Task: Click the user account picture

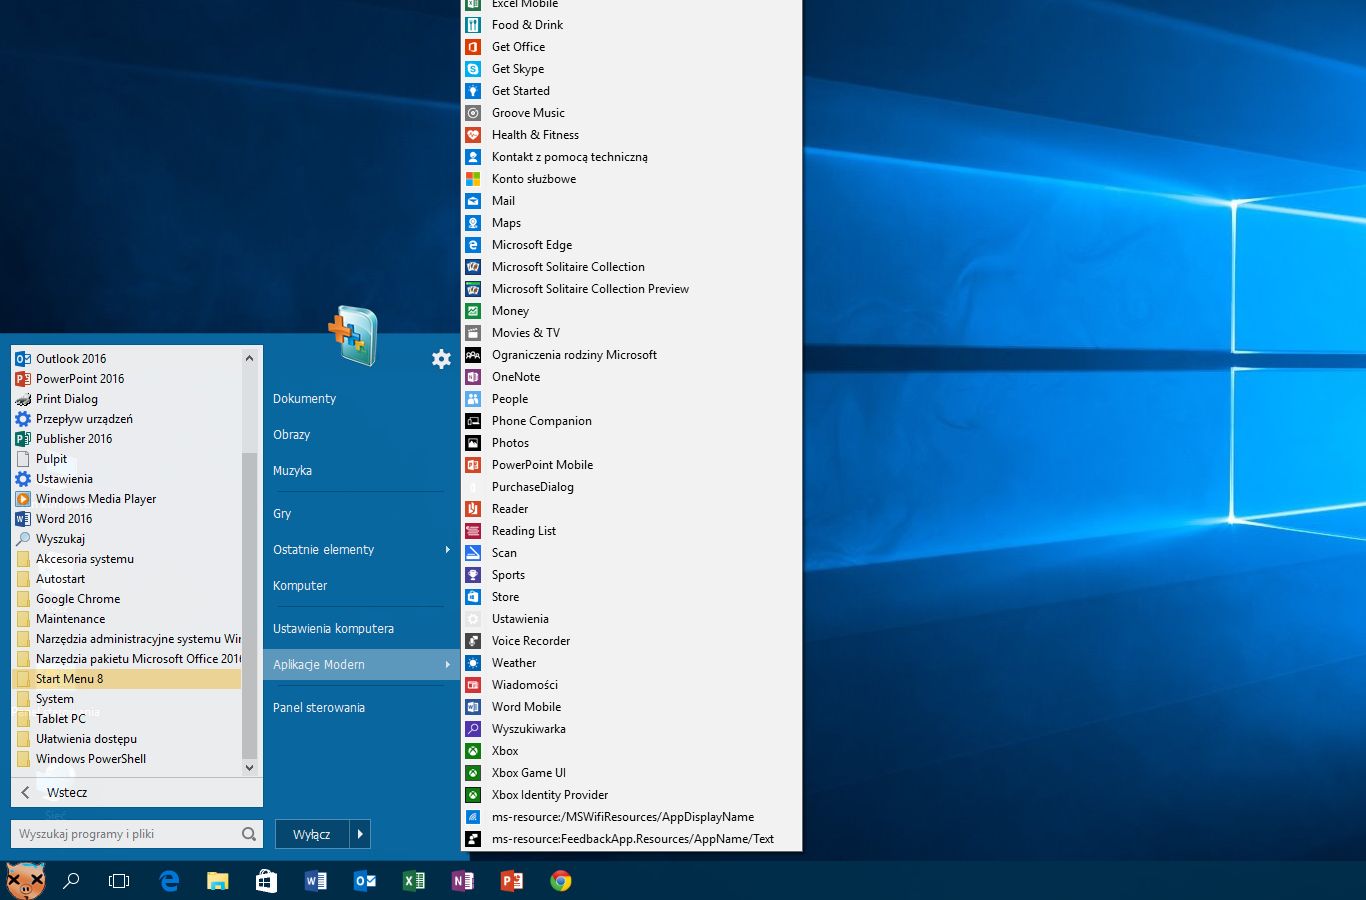Action: (x=352, y=335)
